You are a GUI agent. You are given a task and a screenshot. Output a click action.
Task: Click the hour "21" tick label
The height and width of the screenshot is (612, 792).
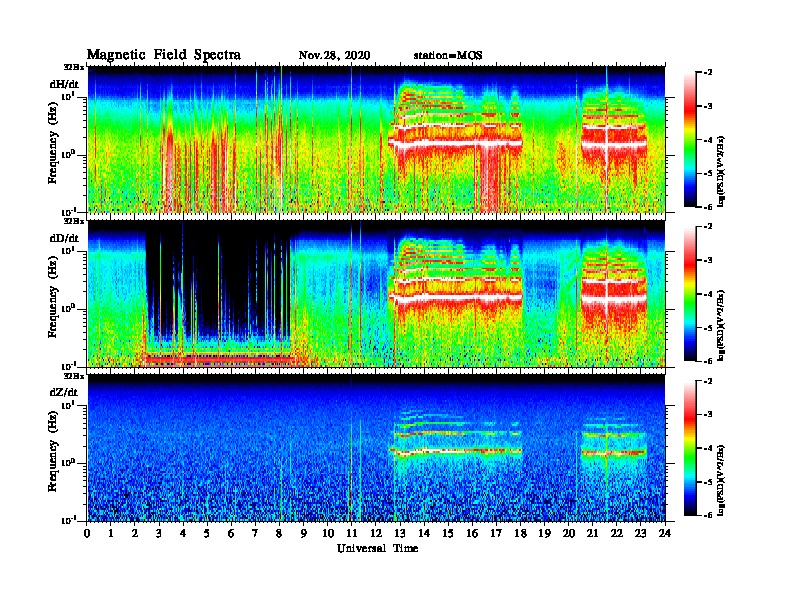(x=592, y=533)
